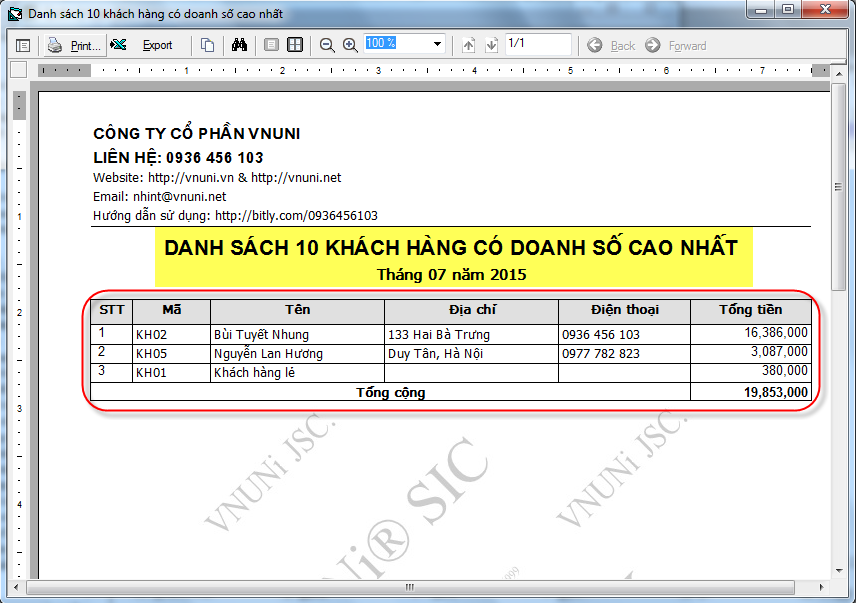The height and width of the screenshot is (603, 856).
Task: Click the vertical scrollbar down arrow
Action: click(x=838, y=570)
